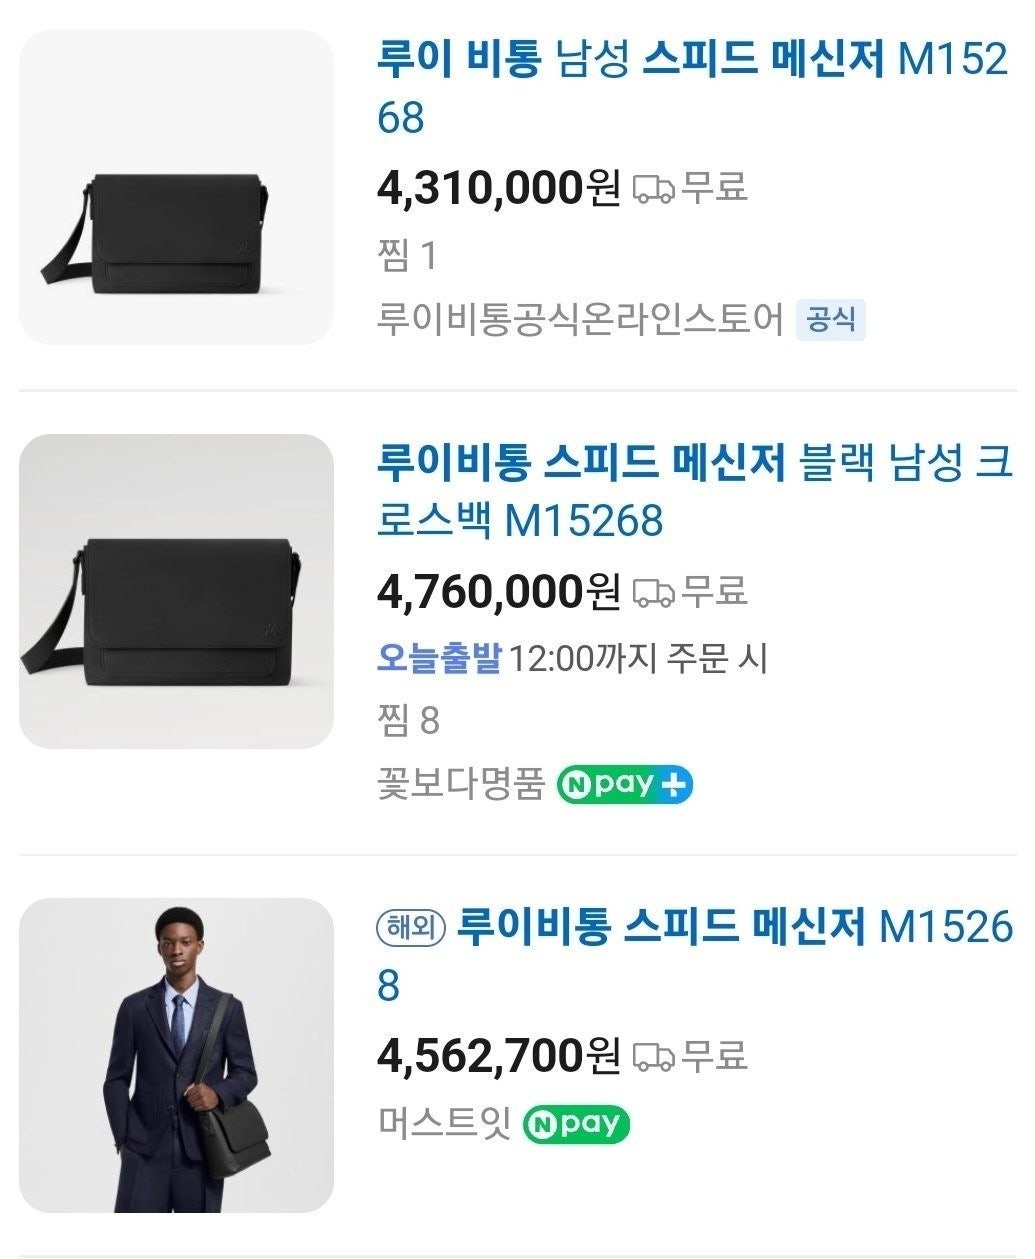
Task: Visit the 꽃보다명품 seller store
Action: pyautogui.click(x=460, y=785)
